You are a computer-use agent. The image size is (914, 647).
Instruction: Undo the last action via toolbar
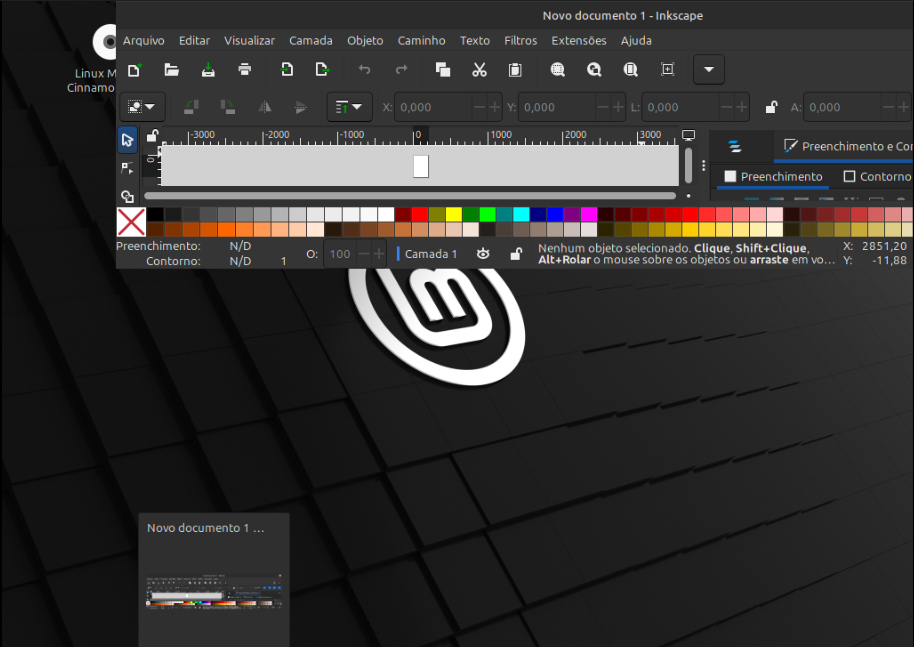click(364, 70)
